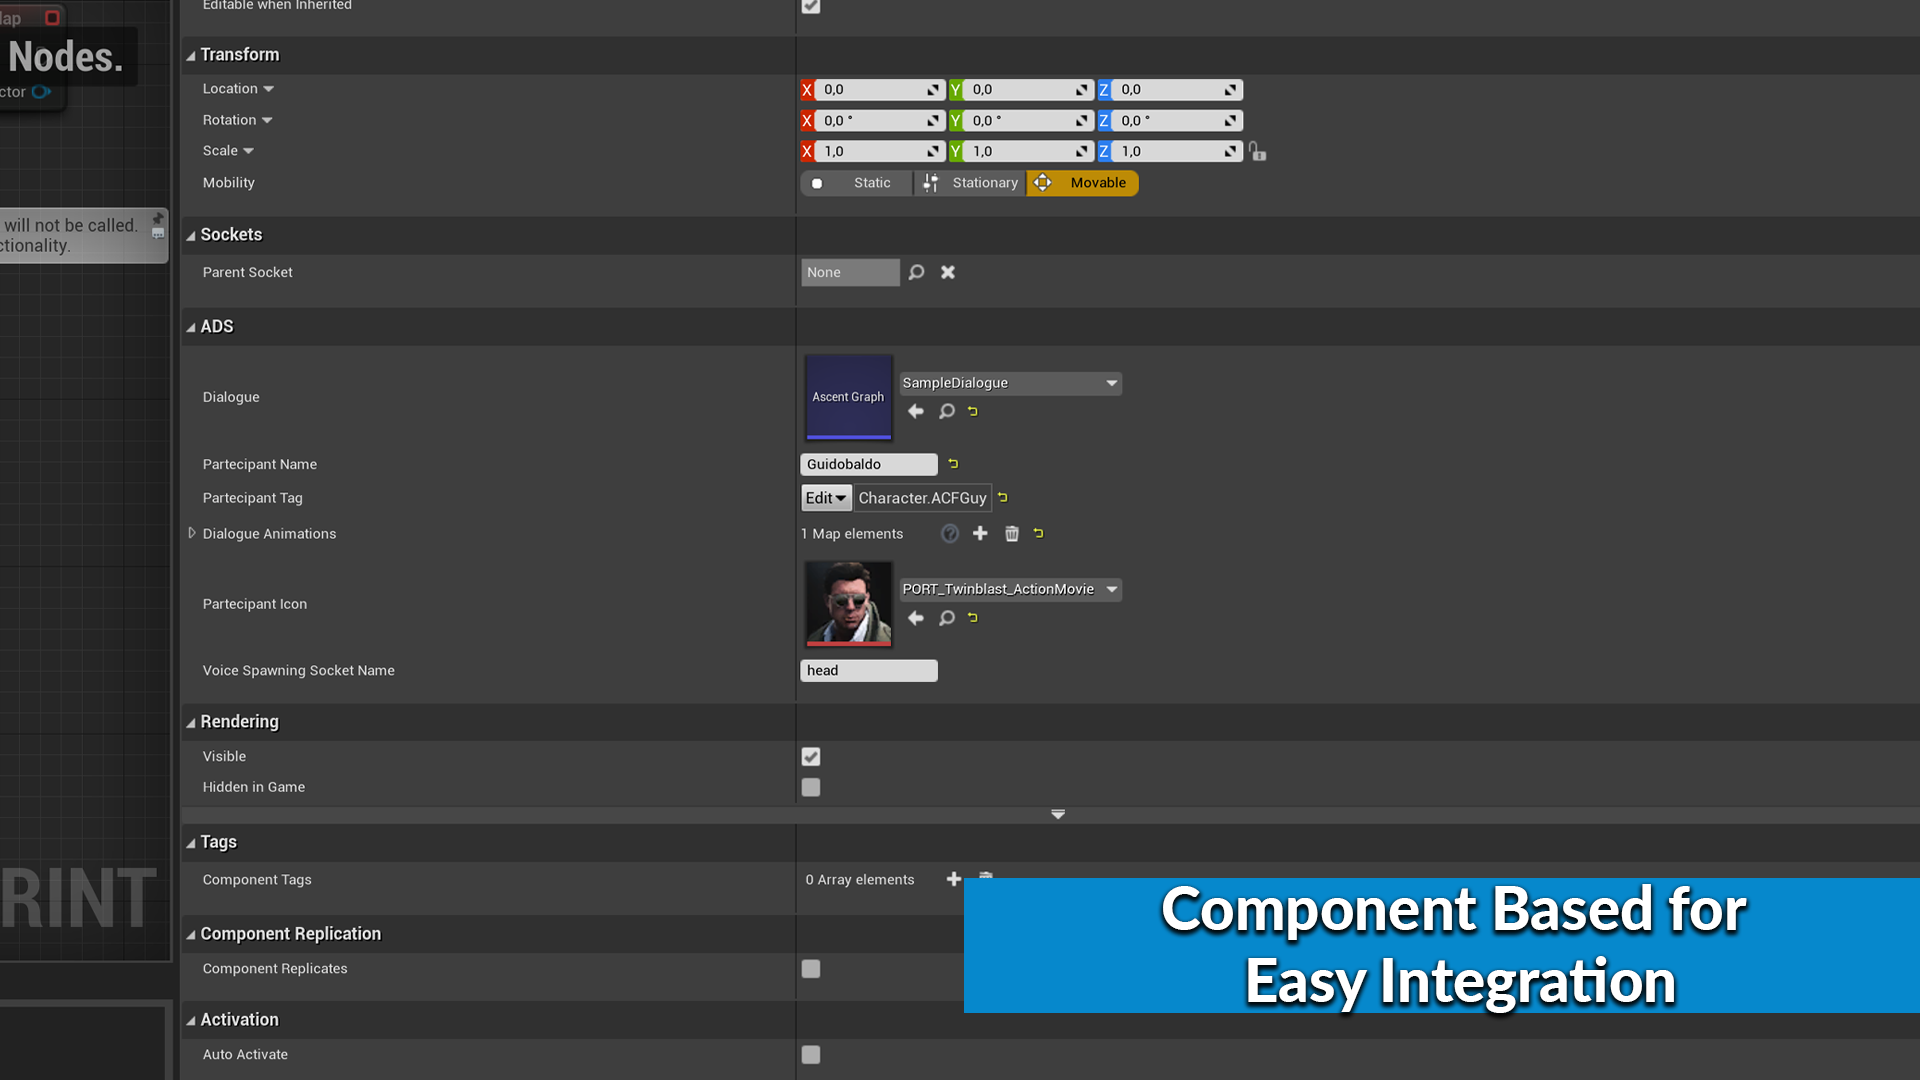Select Movable mobility option

(1083, 182)
